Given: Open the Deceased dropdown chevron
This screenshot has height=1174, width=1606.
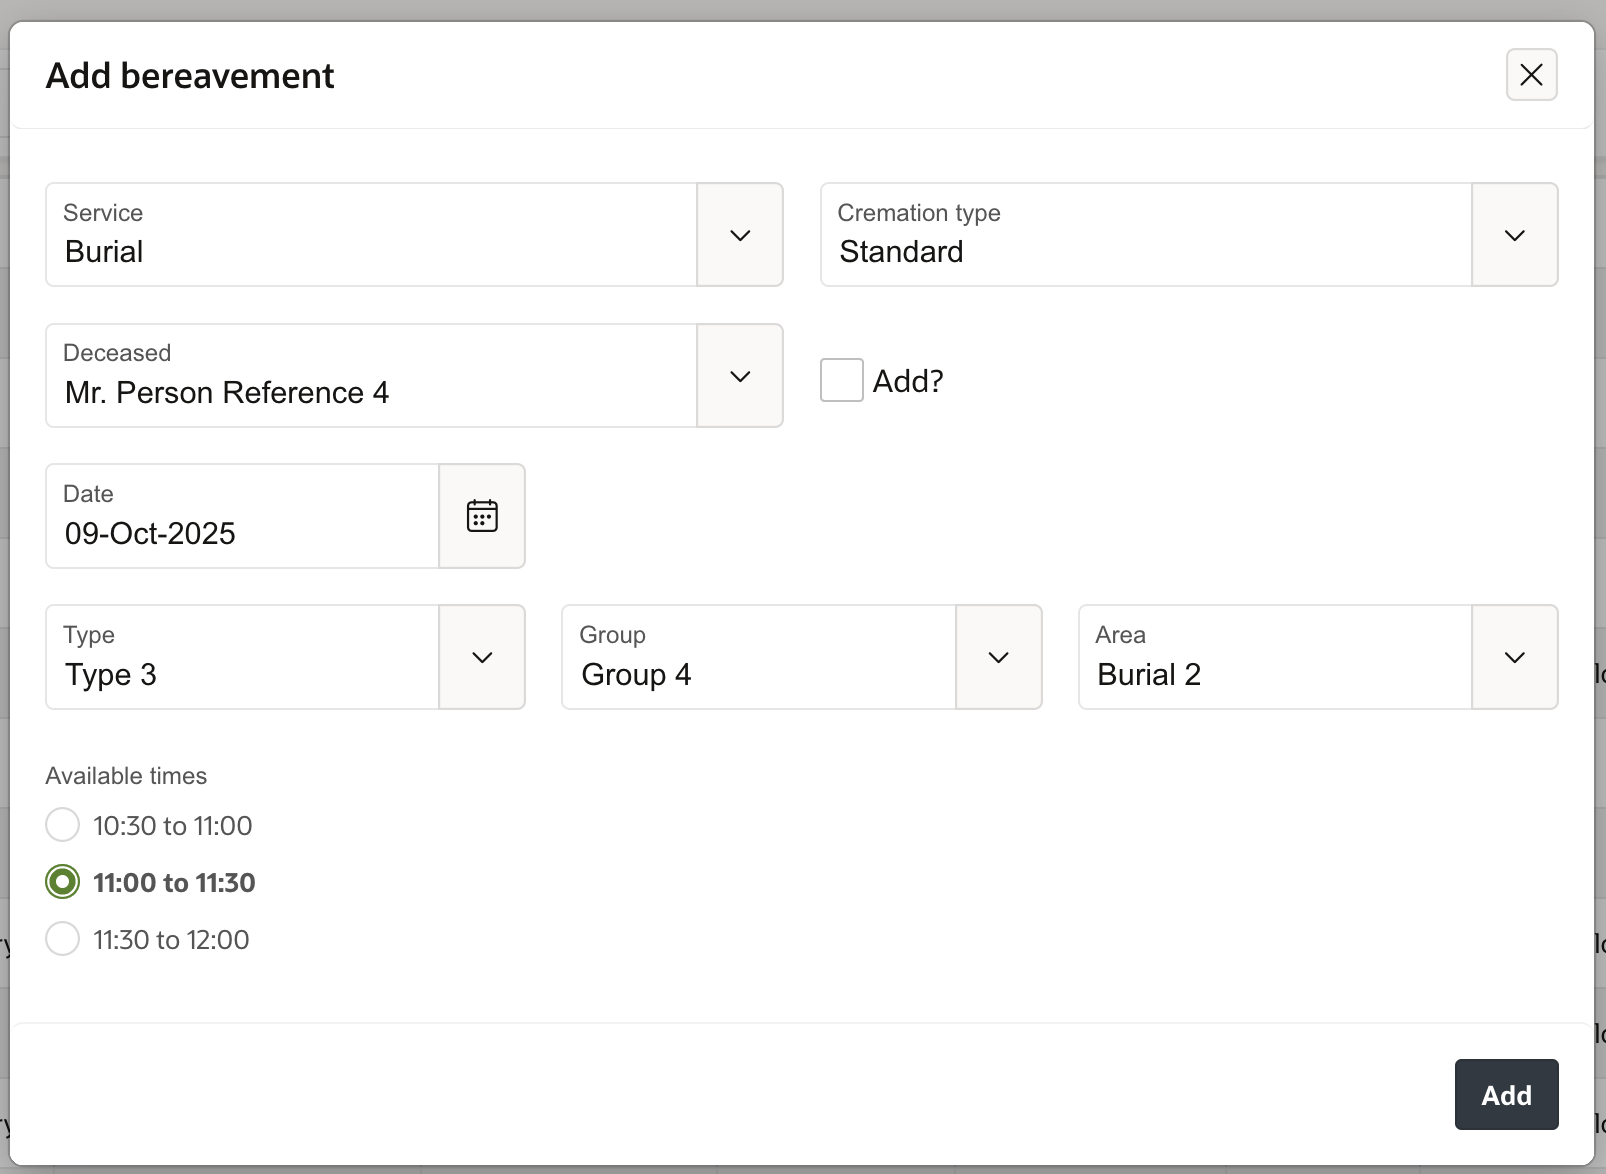Looking at the screenshot, I should click(740, 376).
